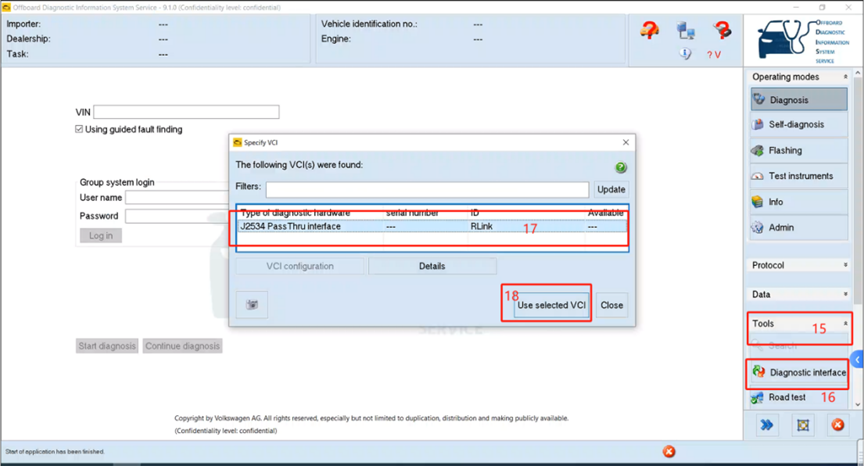The image size is (864, 466).
Task: Select the Diagnosis operating mode
Action: [799, 100]
